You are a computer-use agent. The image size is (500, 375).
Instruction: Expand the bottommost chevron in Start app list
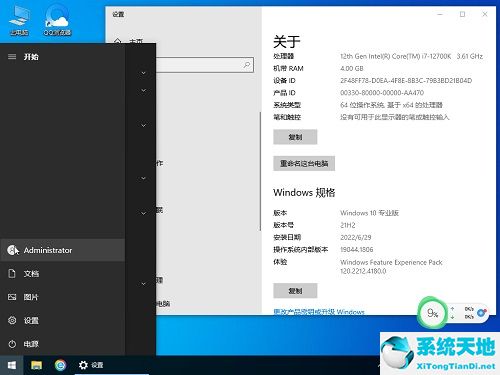click(143, 284)
